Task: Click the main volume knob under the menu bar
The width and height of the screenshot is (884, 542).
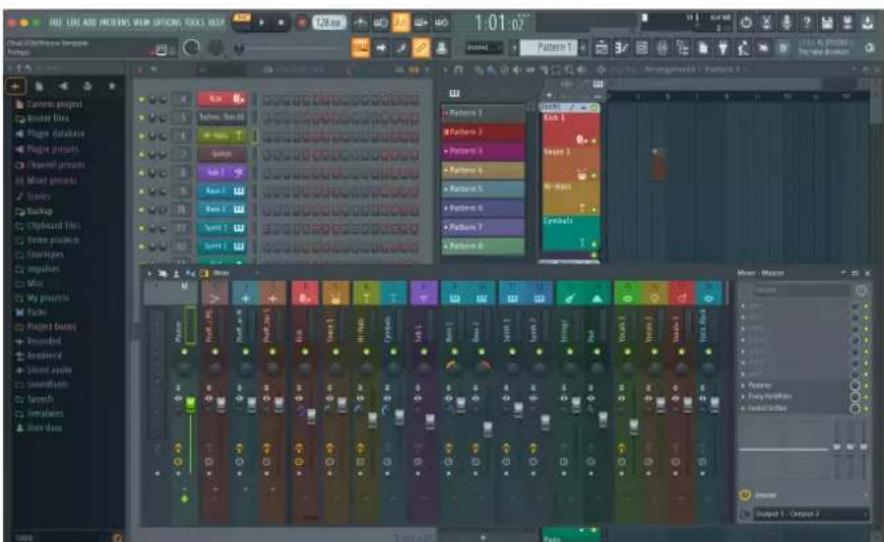Action: [192, 47]
